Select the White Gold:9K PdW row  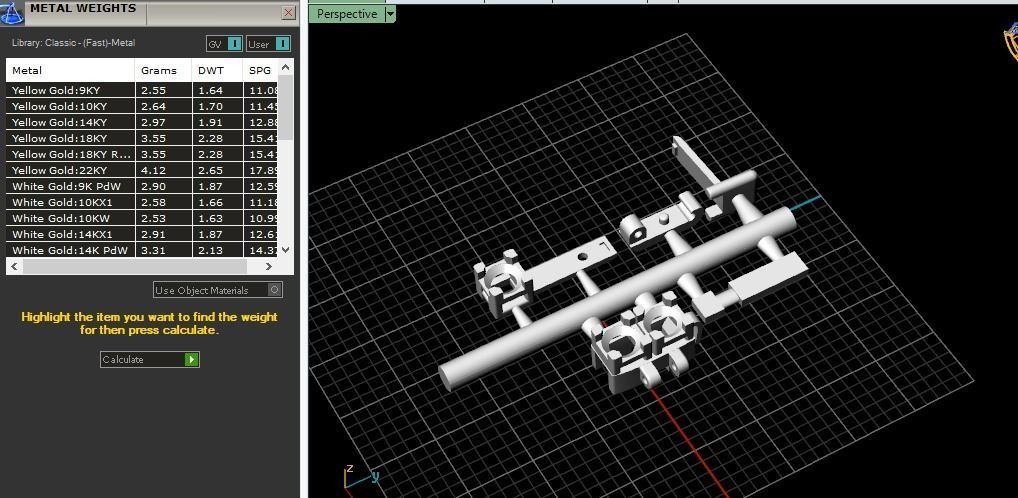tap(142, 186)
